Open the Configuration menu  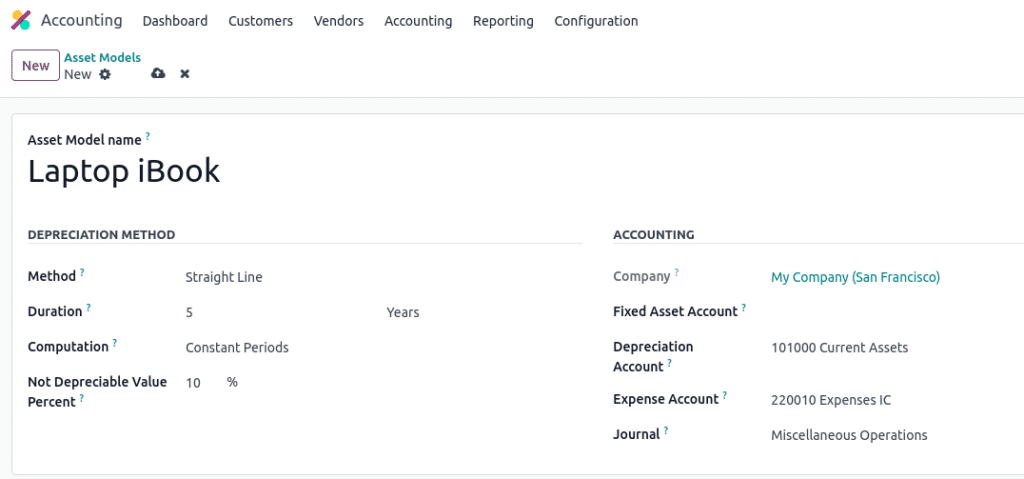click(x=596, y=21)
